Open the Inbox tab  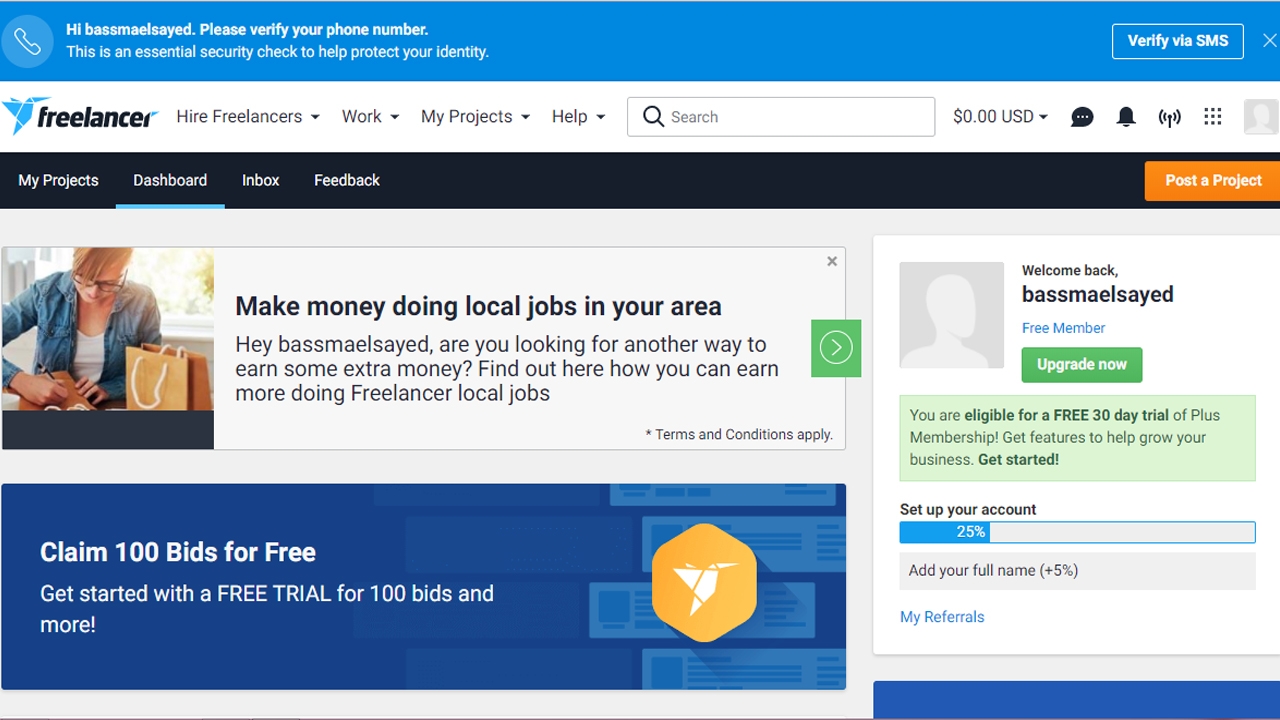(x=260, y=181)
